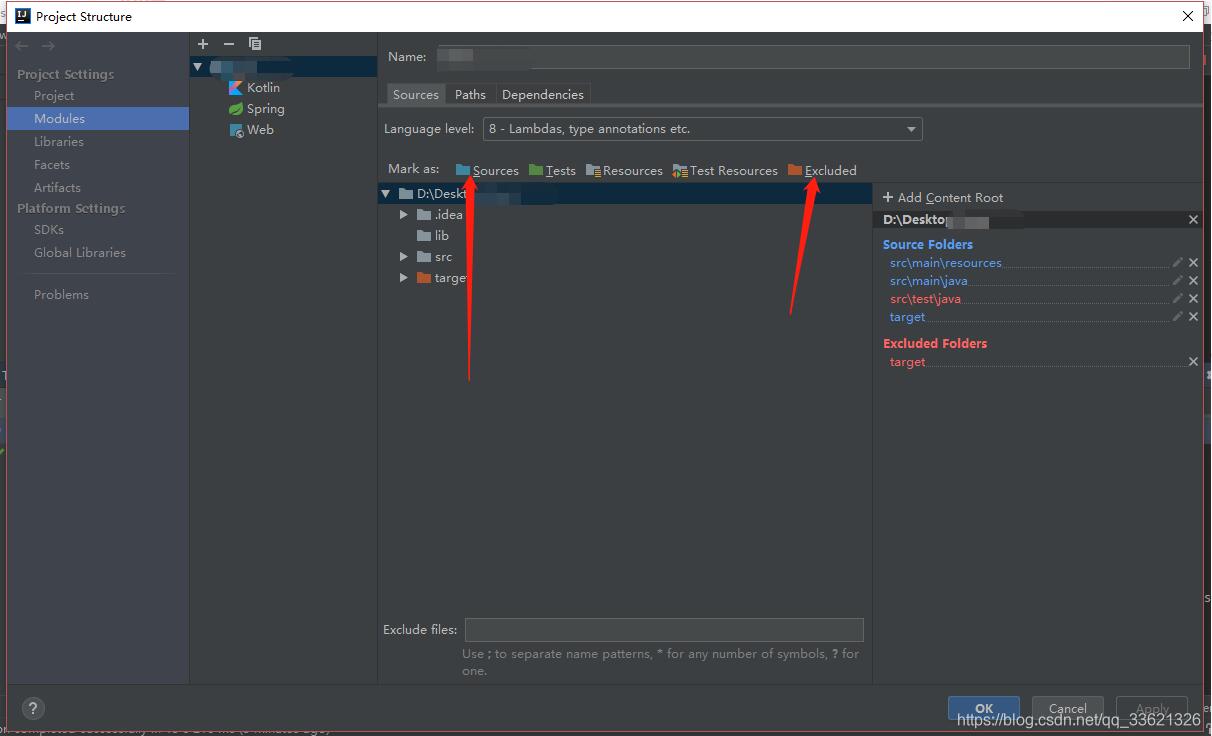Mark folder as Test Resources
The image size is (1212, 736).
(725, 171)
